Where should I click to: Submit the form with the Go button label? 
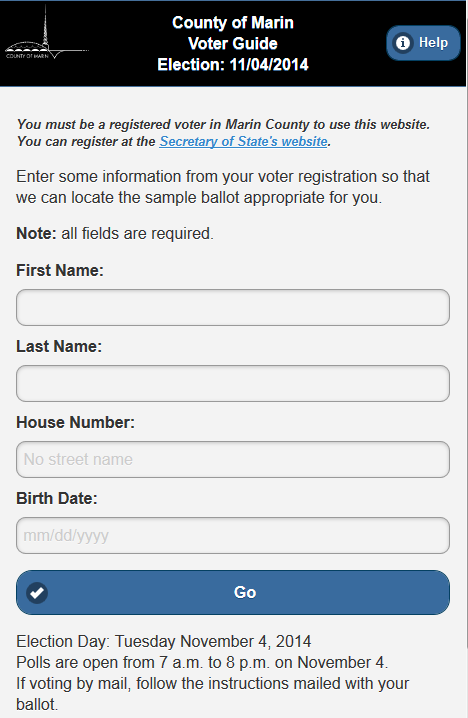pyautogui.click(x=245, y=593)
